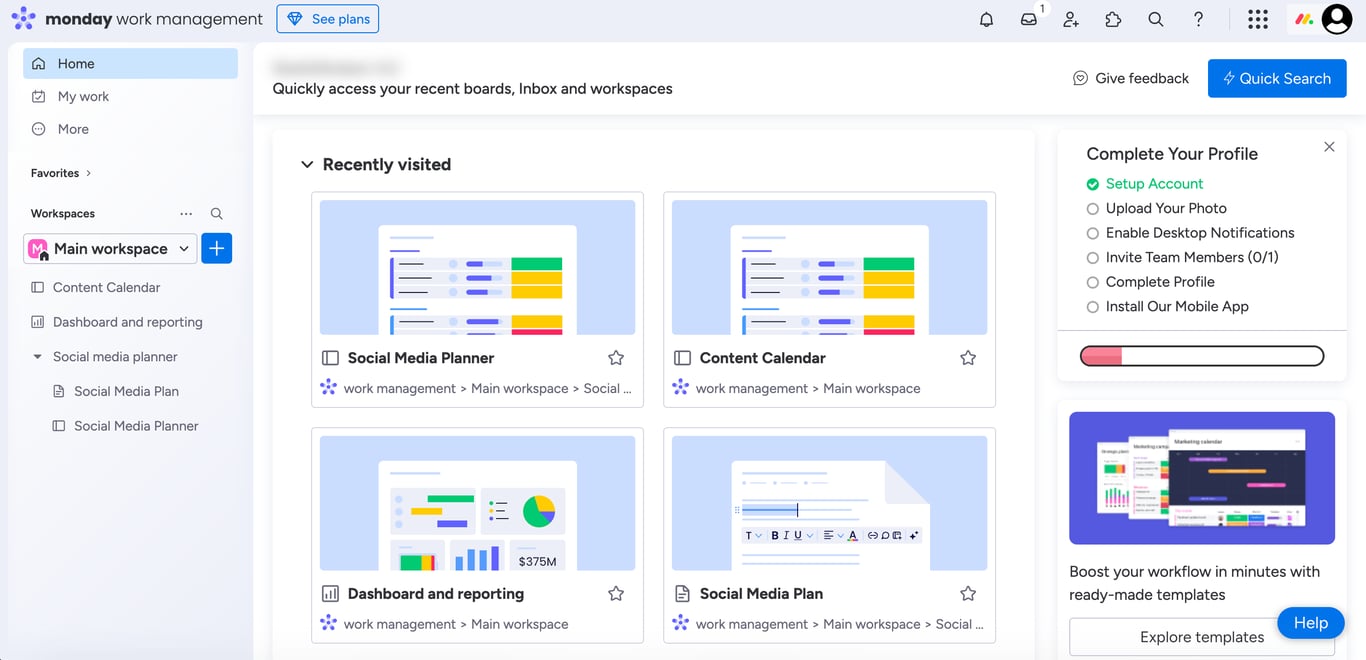Click the invite team members icon
The width and height of the screenshot is (1366, 660).
pos(1071,19)
